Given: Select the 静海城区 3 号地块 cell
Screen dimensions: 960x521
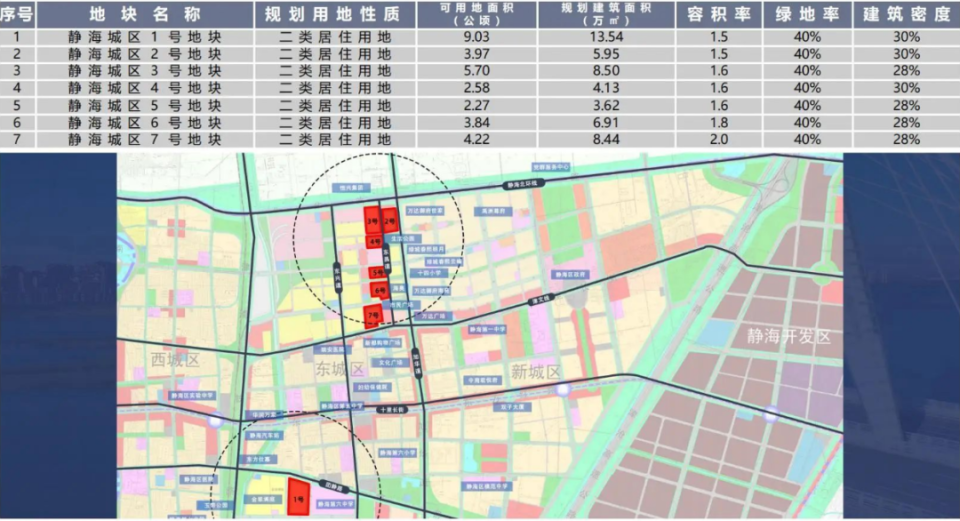Looking at the screenshot, I should [145, 71].
